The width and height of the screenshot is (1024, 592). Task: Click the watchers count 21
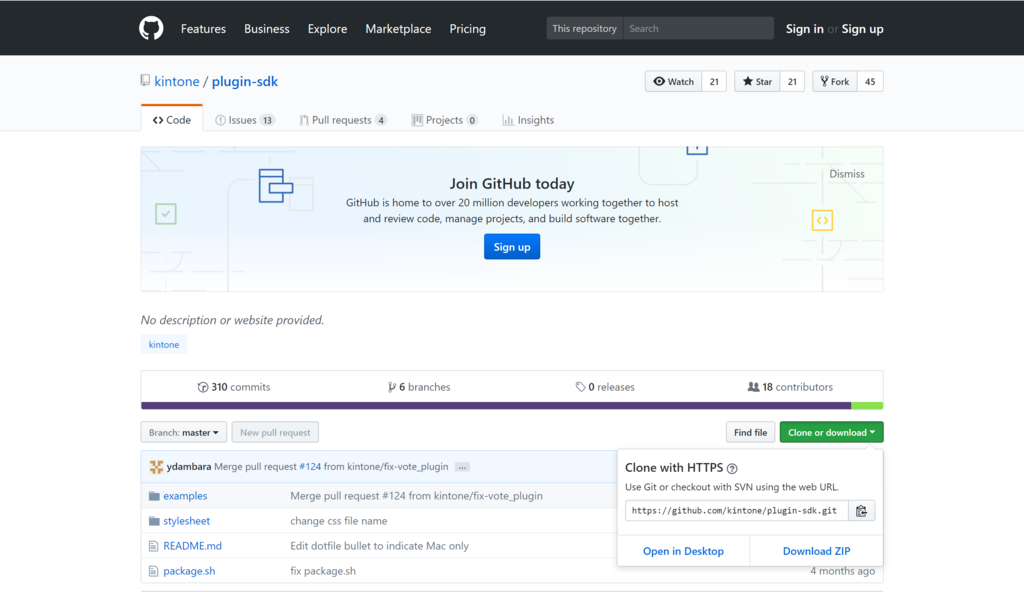tap(714, 82)
